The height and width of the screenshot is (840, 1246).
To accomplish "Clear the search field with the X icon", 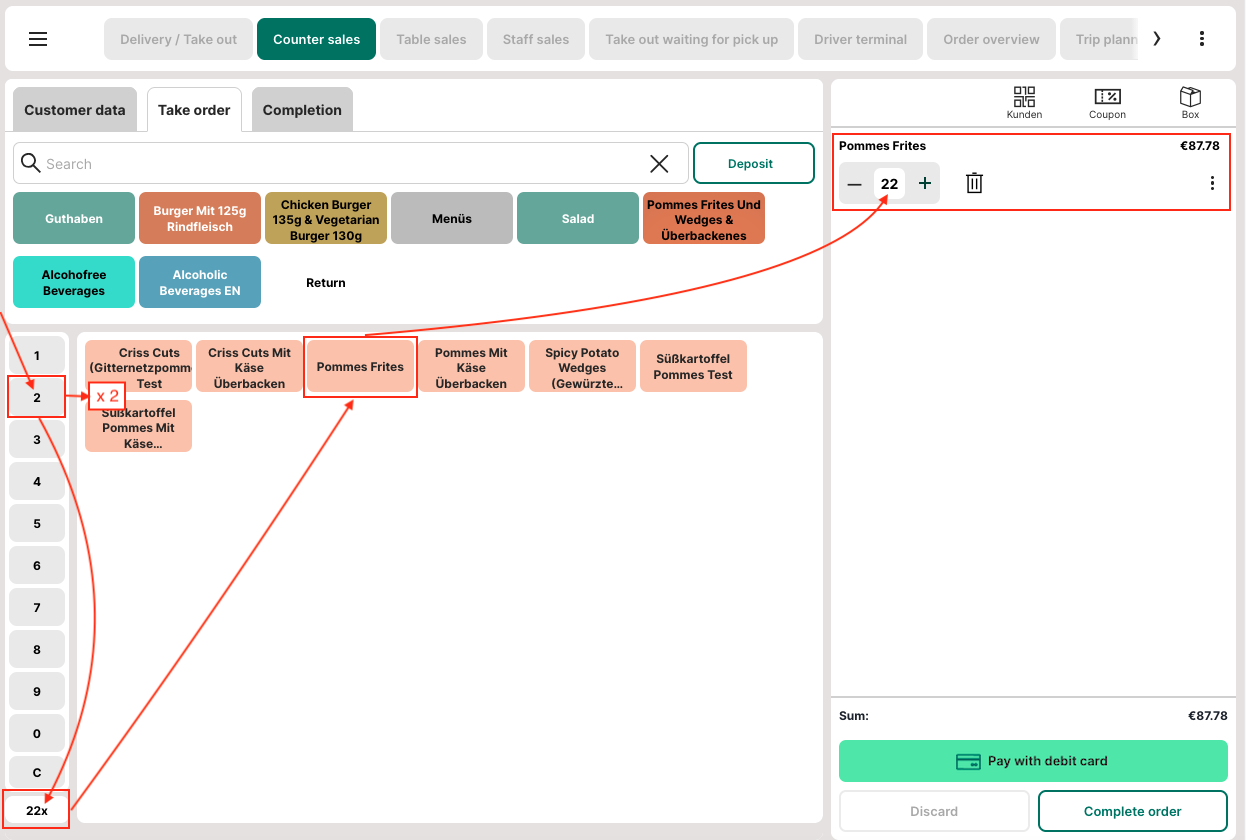I will tap(659, 164).
